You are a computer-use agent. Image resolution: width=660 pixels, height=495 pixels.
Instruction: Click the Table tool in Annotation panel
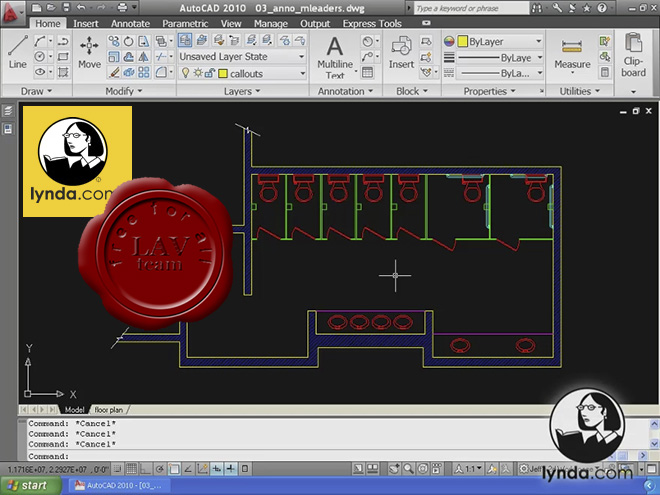click(x=367, y=72)
